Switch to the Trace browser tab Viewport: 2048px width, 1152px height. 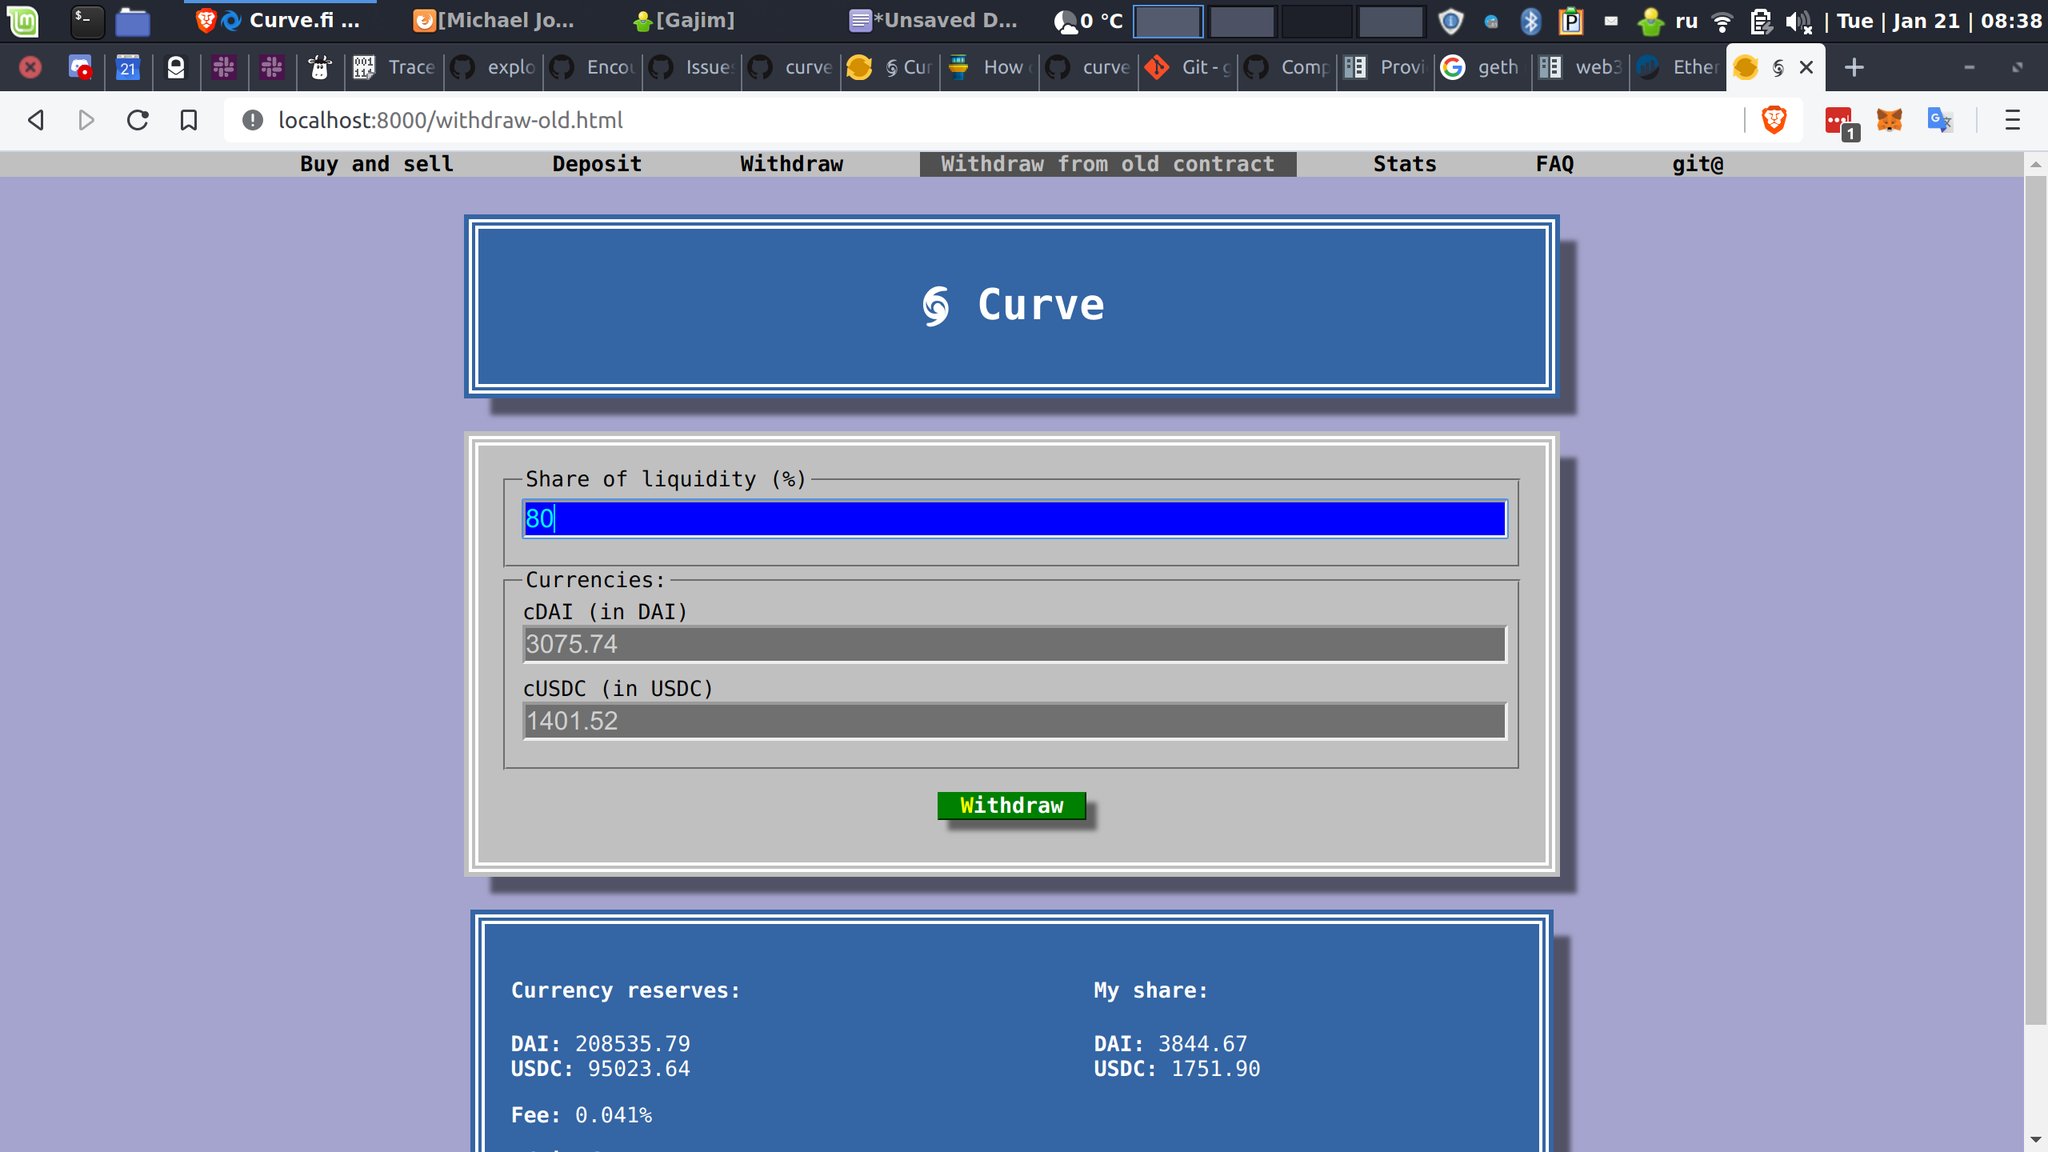395,67
